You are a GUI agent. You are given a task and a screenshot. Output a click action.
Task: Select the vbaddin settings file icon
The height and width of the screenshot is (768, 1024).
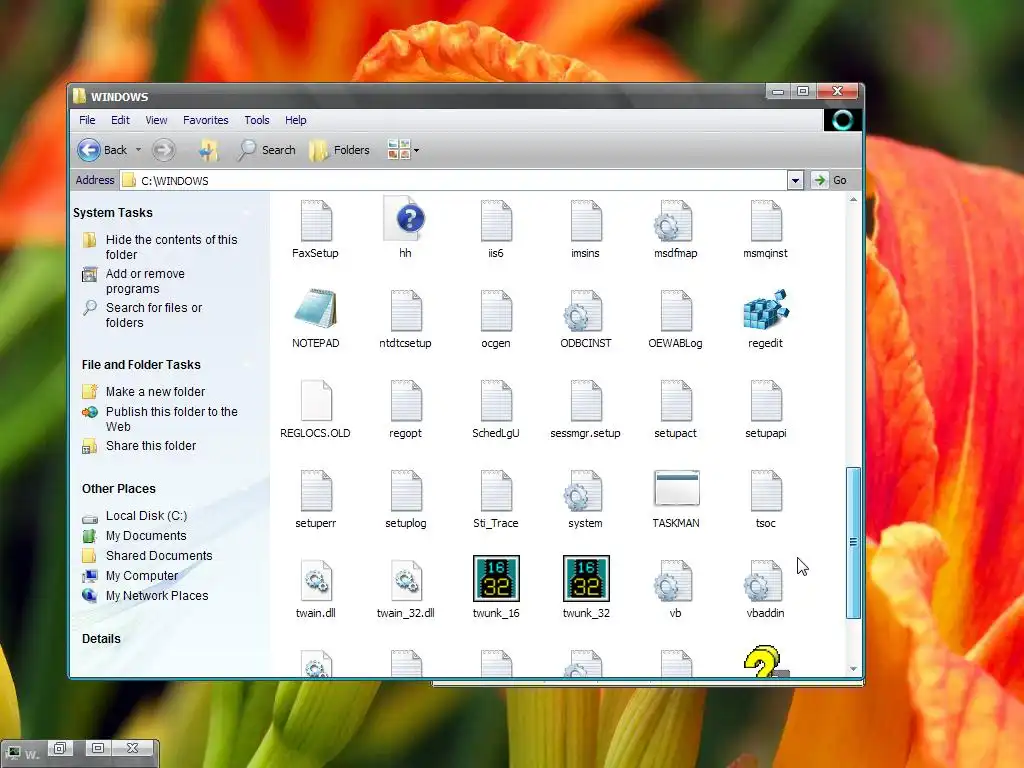[x=764, y=581]
